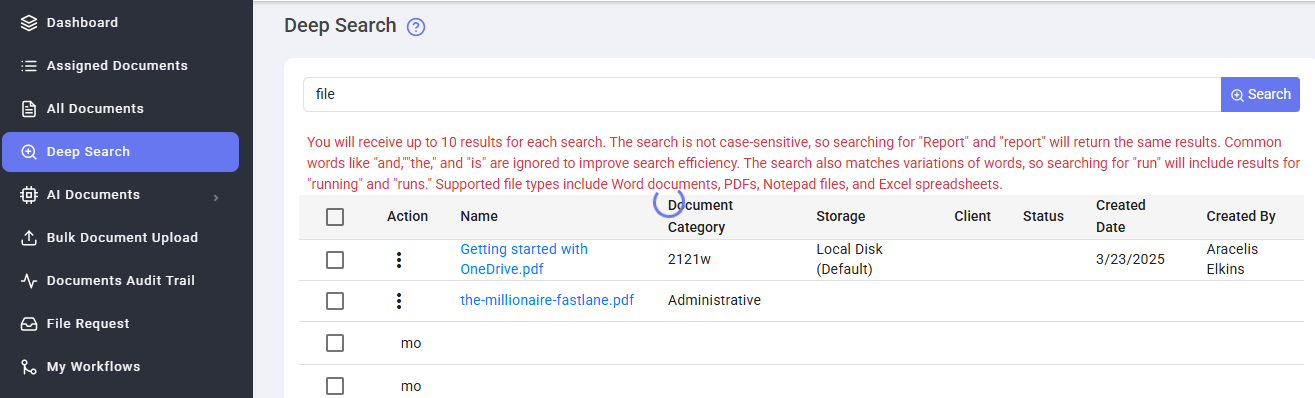Open the Deep Search help question-mark icon

[417, 27]
